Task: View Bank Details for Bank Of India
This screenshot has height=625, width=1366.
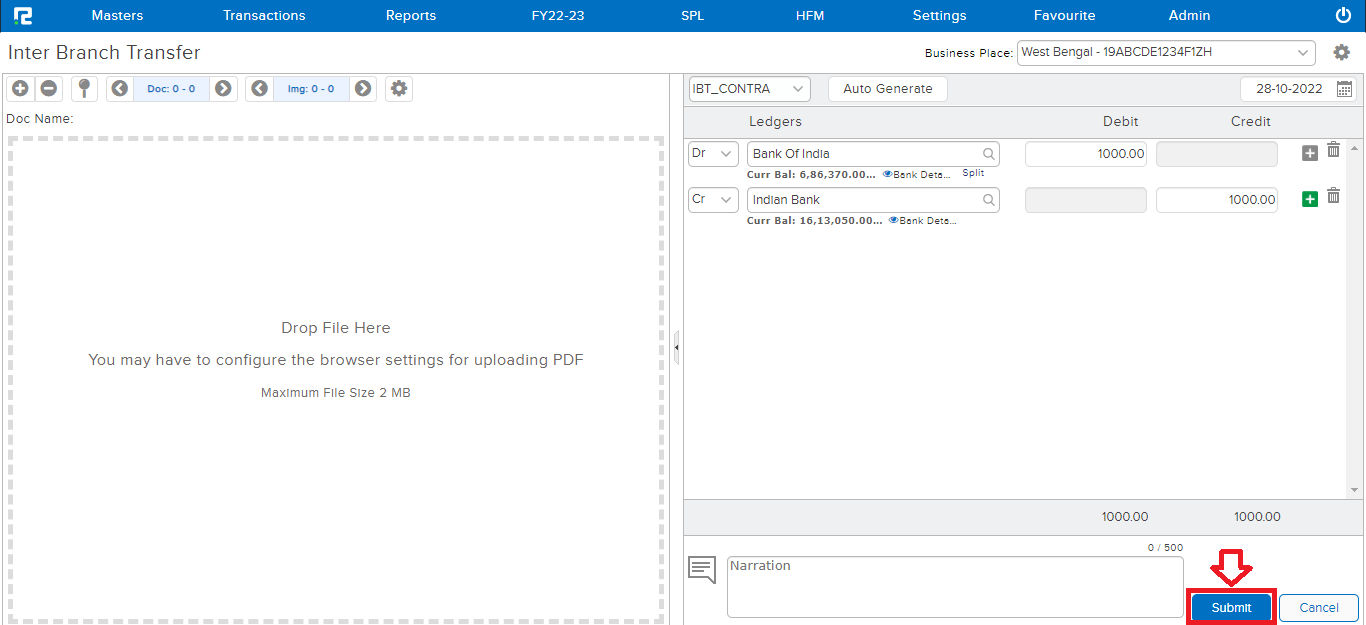Action: click(915, 174)
